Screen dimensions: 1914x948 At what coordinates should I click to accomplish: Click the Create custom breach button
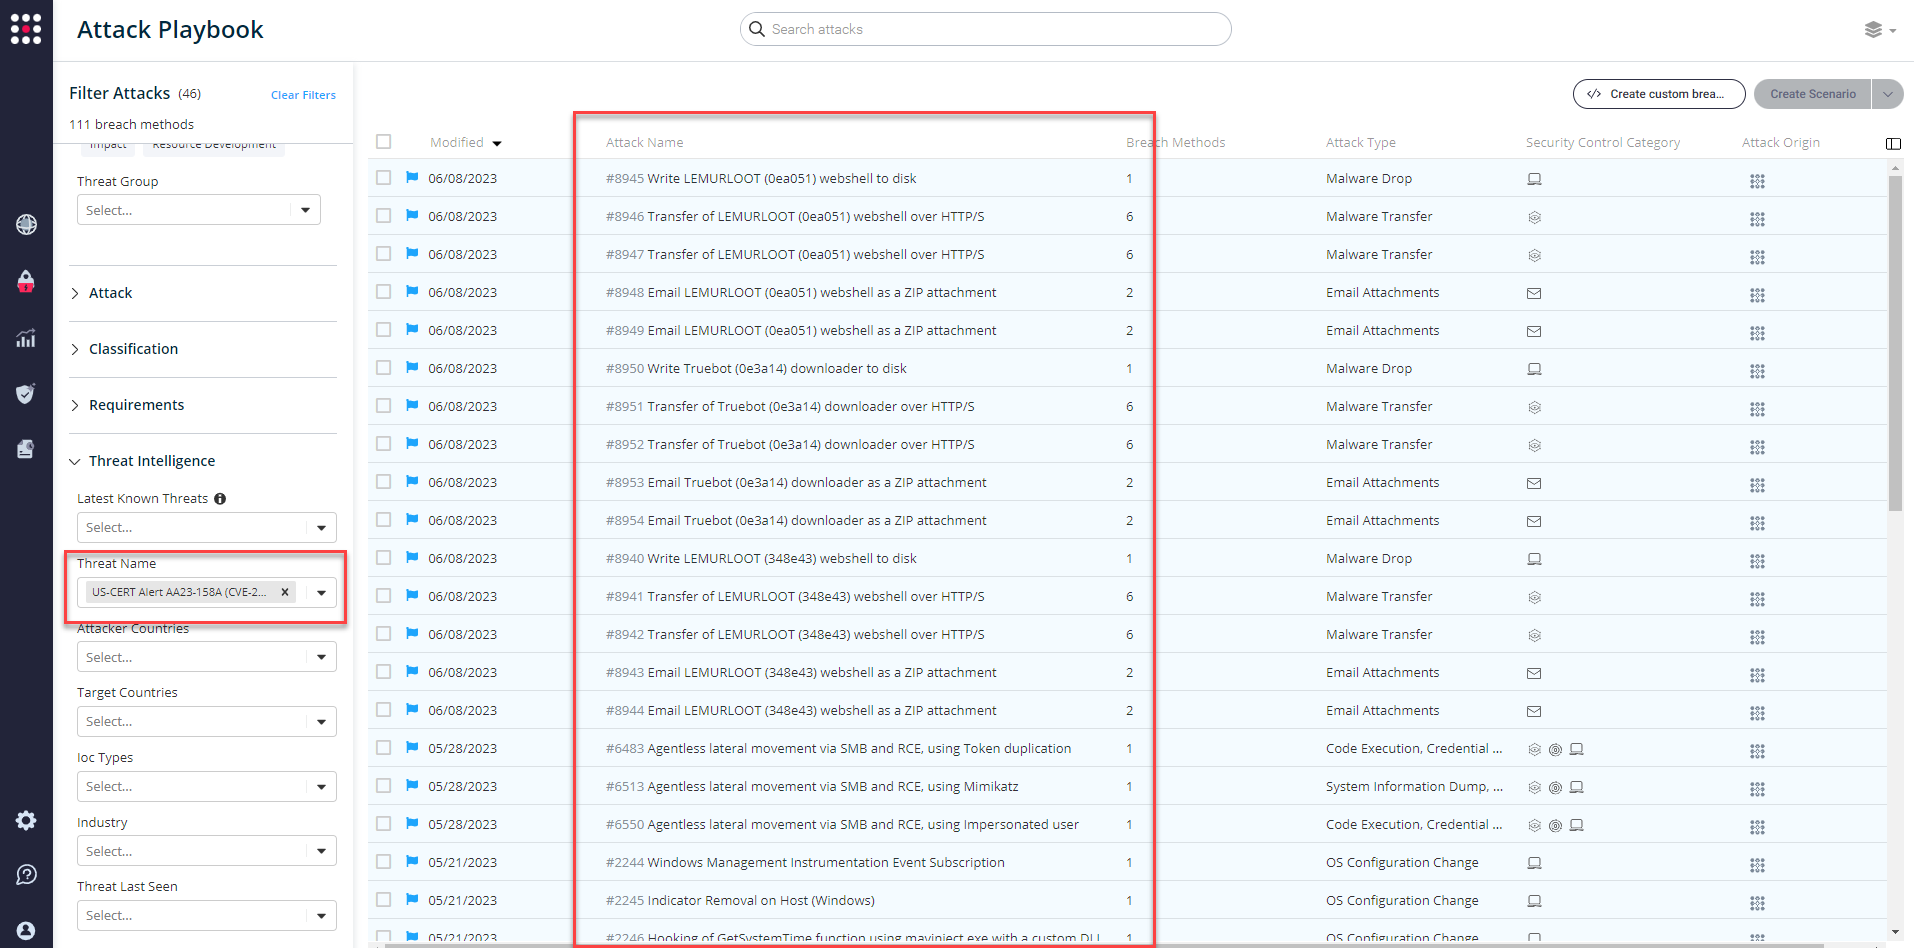click(x=1658, y=93)
